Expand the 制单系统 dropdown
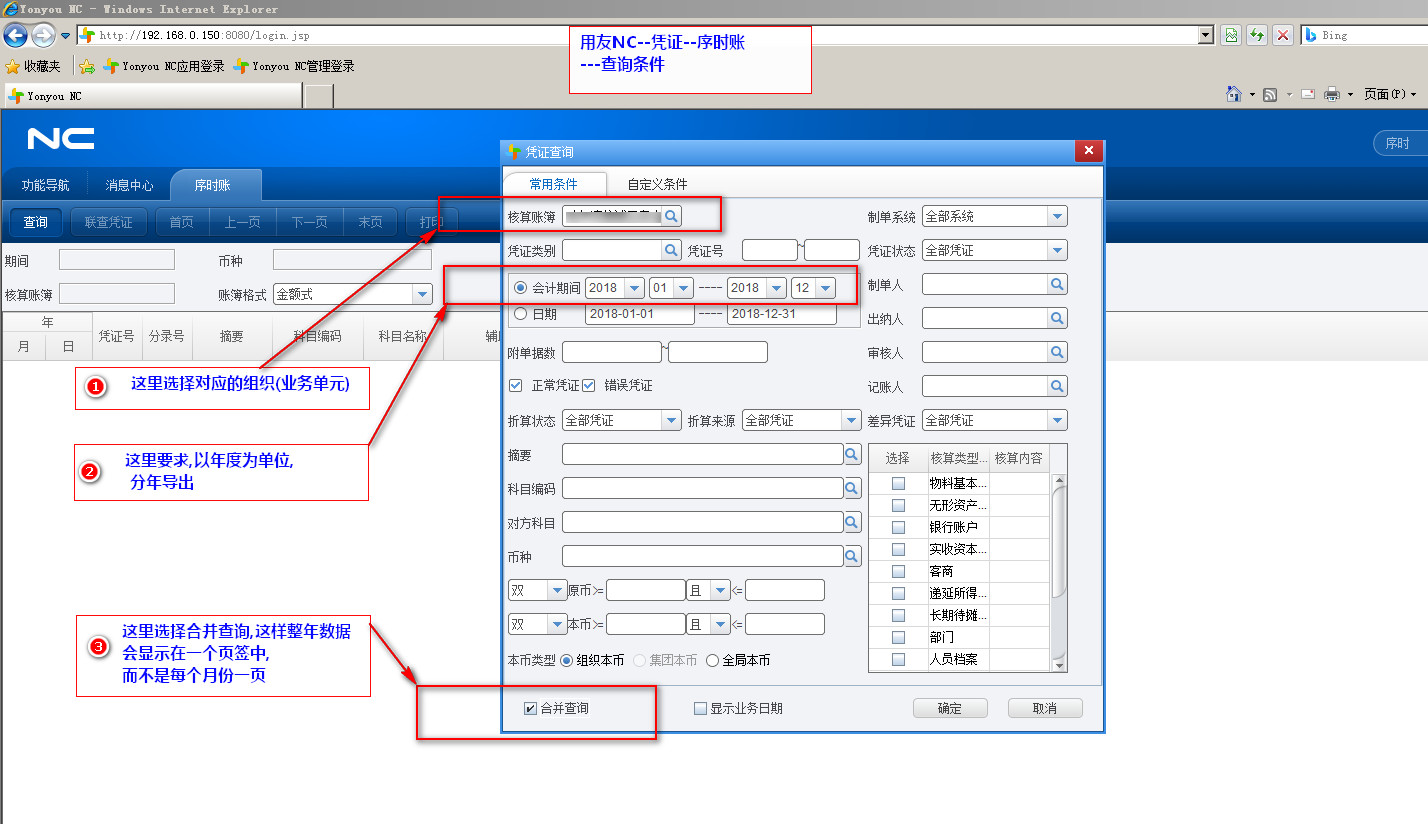 click(x=1057, y=216)
